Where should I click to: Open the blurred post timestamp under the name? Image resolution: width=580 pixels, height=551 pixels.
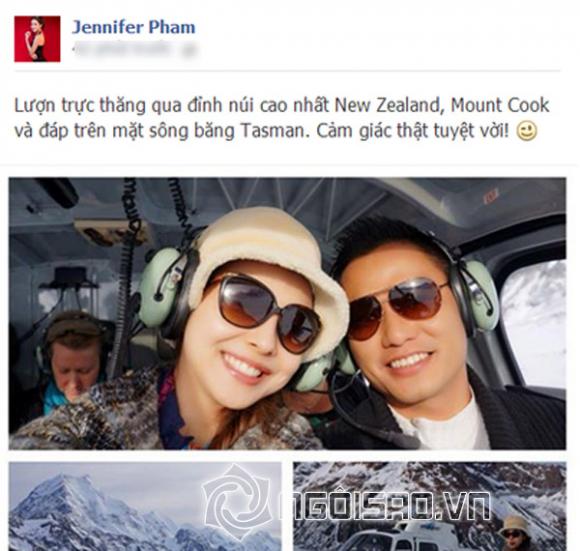(134, 50)
